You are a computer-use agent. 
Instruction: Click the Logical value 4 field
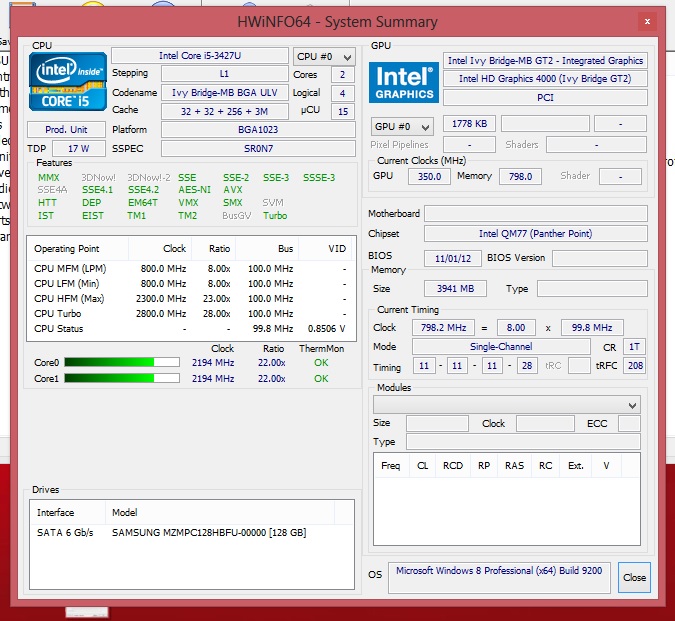tap(343, 93)
